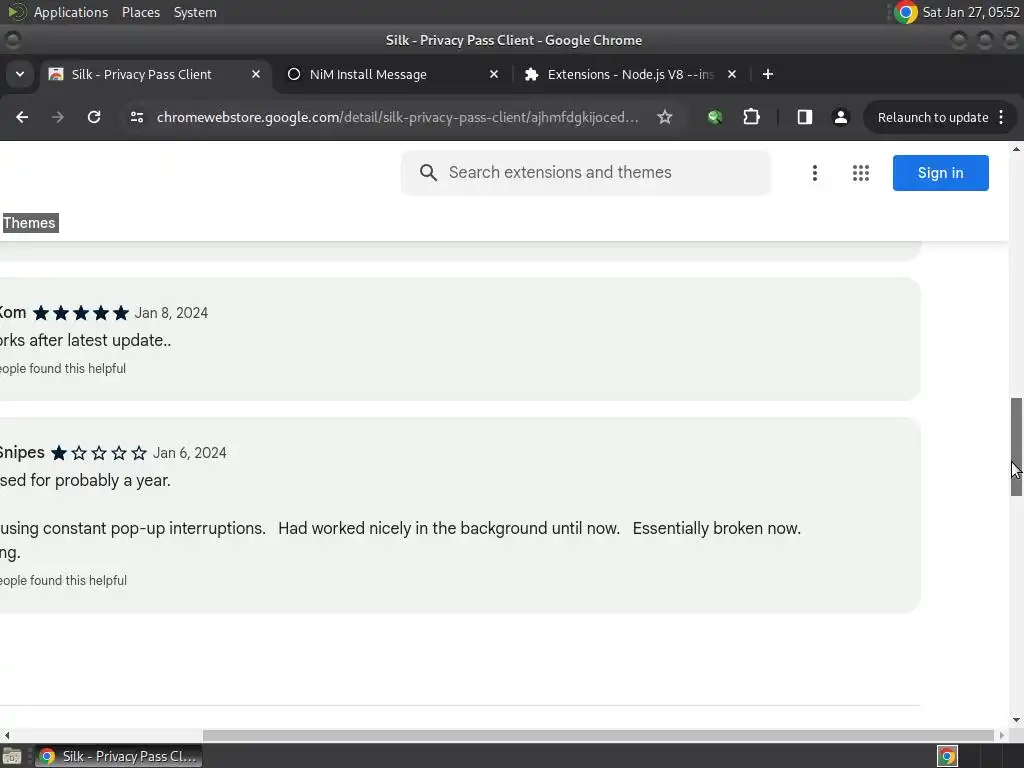This screenshot has height=768, width=1024.
Task: Switch to the NiM Install Message tab
Action: 392,74
